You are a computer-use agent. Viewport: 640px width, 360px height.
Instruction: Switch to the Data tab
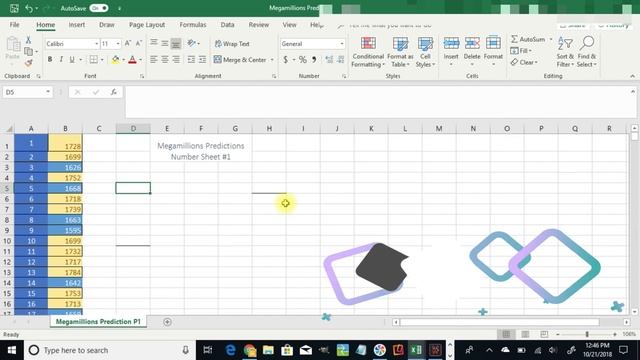[x=227, y=24]
